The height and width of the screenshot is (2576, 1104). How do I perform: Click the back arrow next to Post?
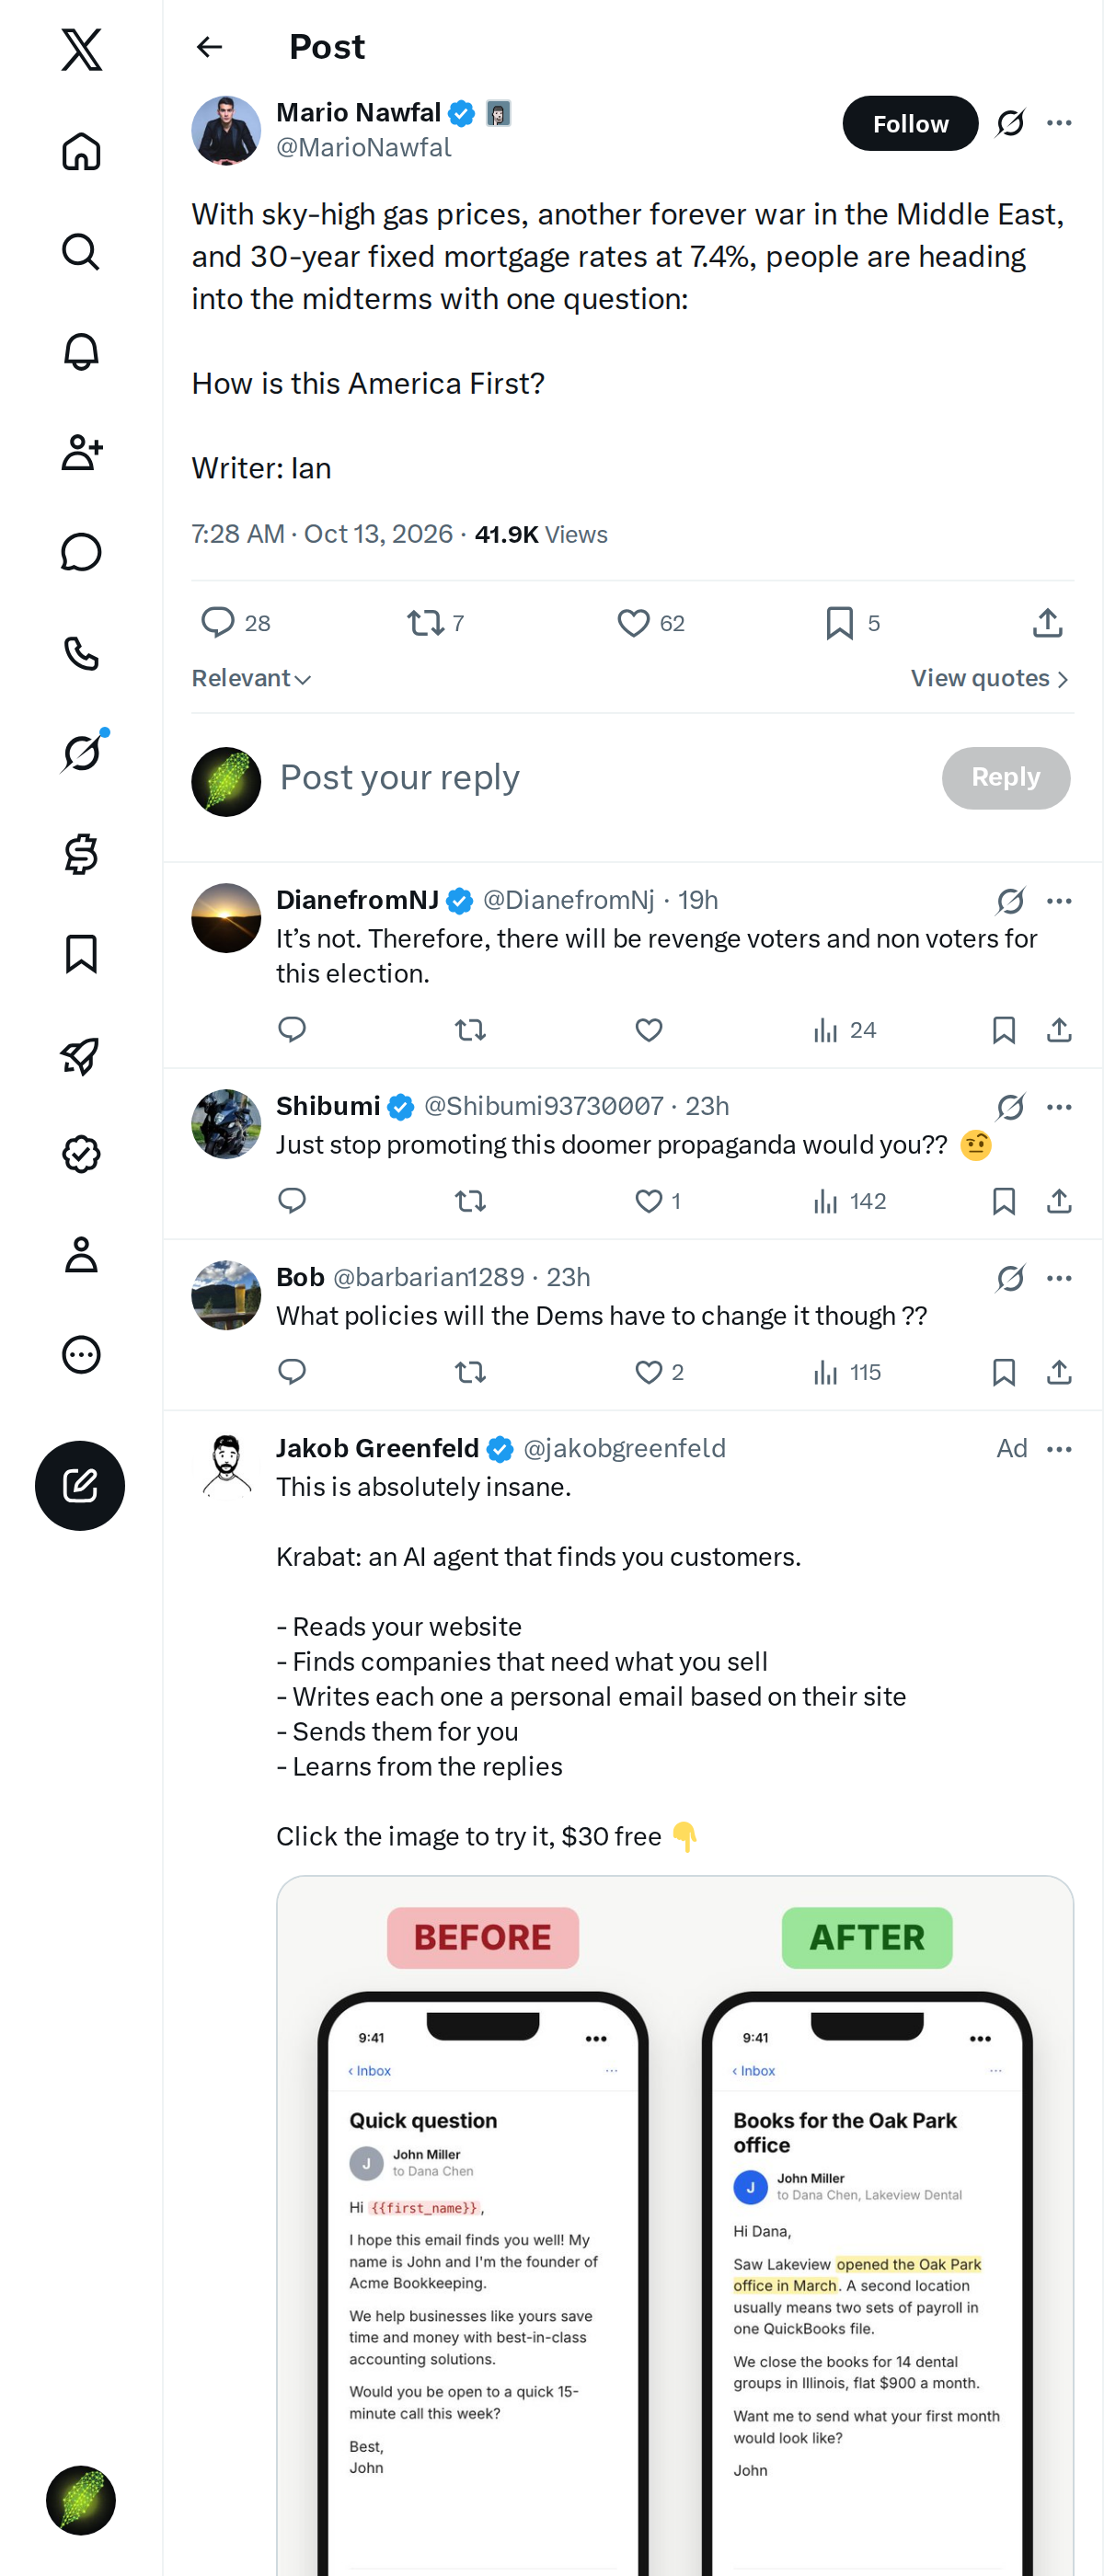pyautogui.click(x=209, y=47)
